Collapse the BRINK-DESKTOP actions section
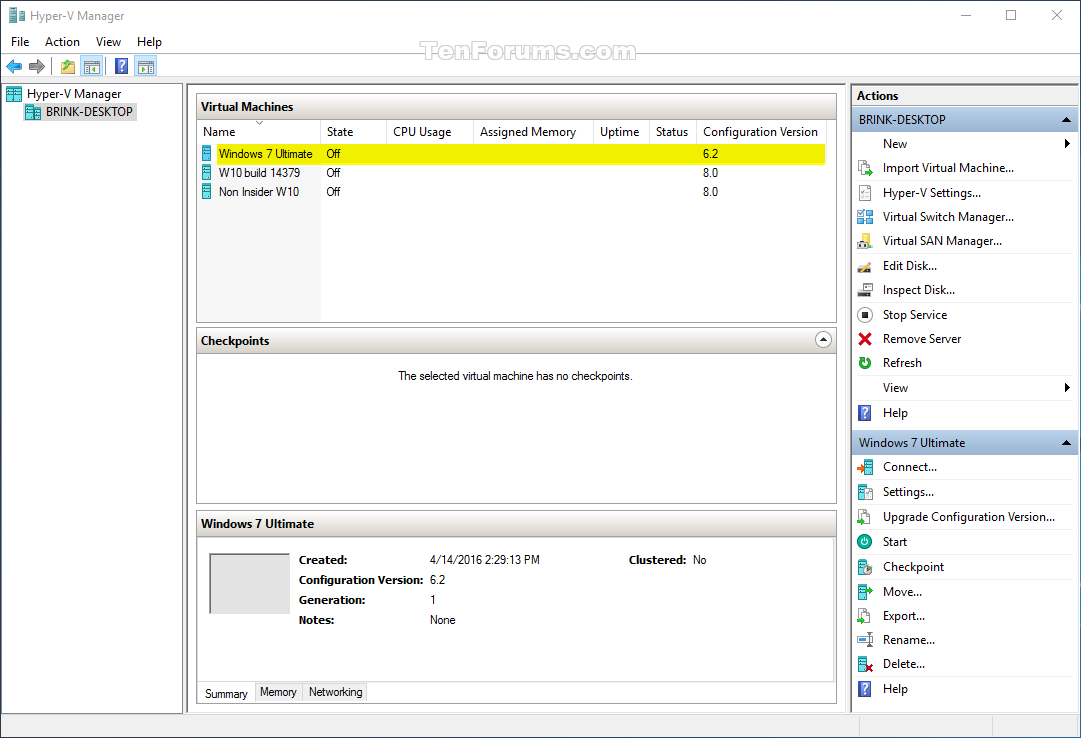This screenshot has height=738, width=1081. click(1066, 120)
